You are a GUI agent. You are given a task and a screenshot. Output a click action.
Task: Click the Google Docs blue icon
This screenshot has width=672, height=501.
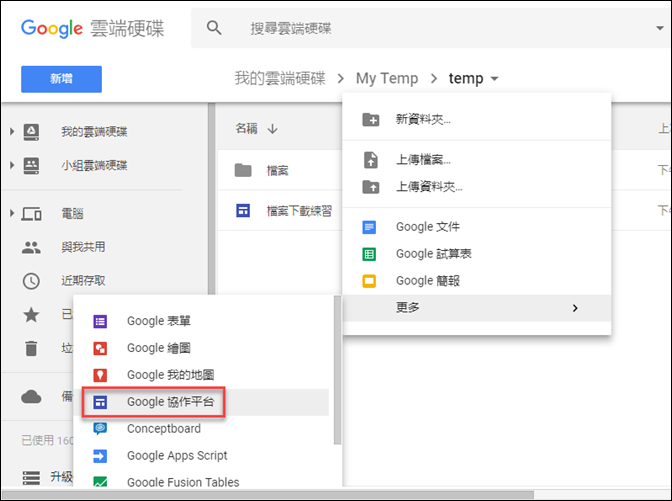tap(369, 227)
